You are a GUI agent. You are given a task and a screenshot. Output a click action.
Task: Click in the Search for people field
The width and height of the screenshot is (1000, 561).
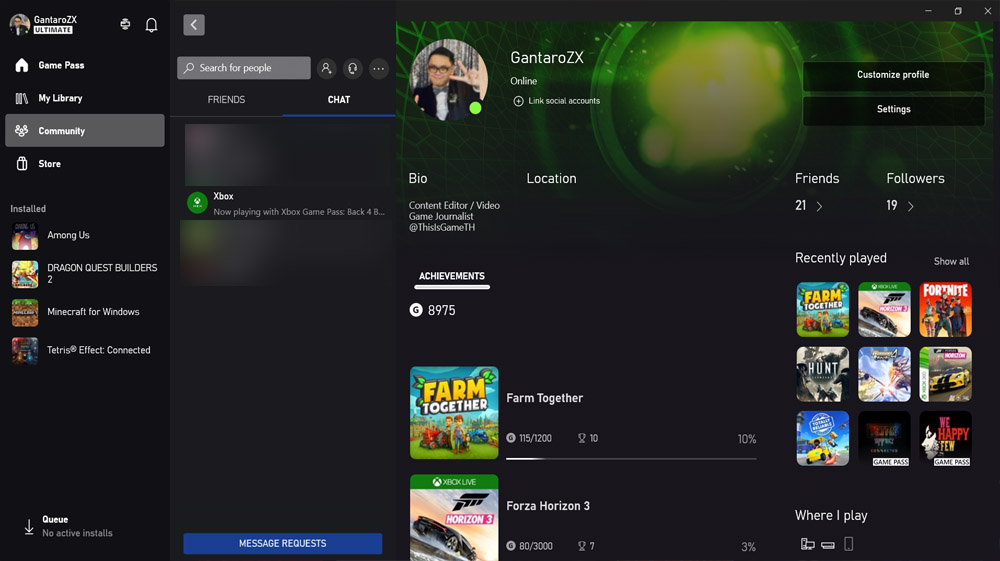point(244,68)
